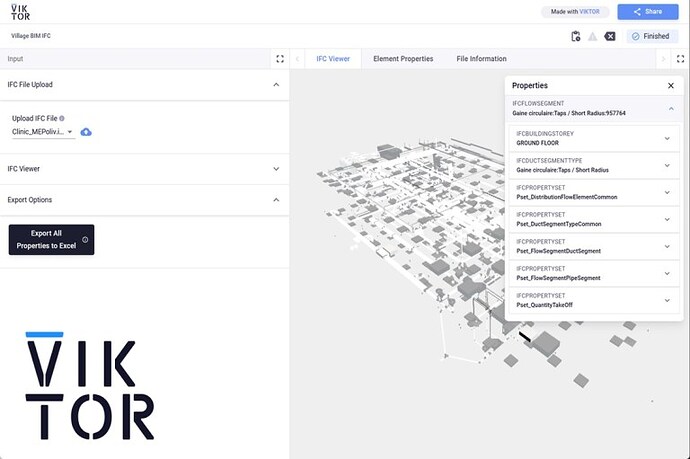Expand Pset_FlowSegmentPipeSegment row

click(594, 273)
